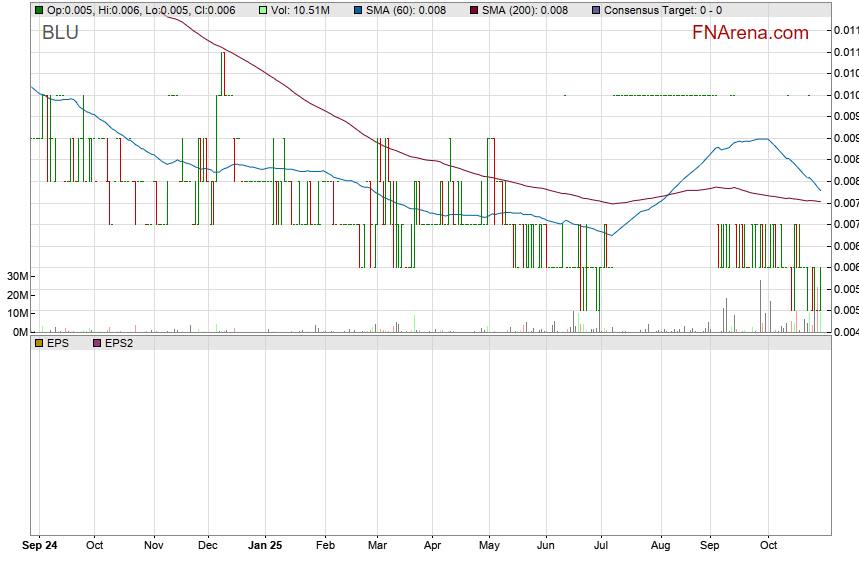Click the light green Vol legend swatch
The image size is (859, 566).
[264, 10]
